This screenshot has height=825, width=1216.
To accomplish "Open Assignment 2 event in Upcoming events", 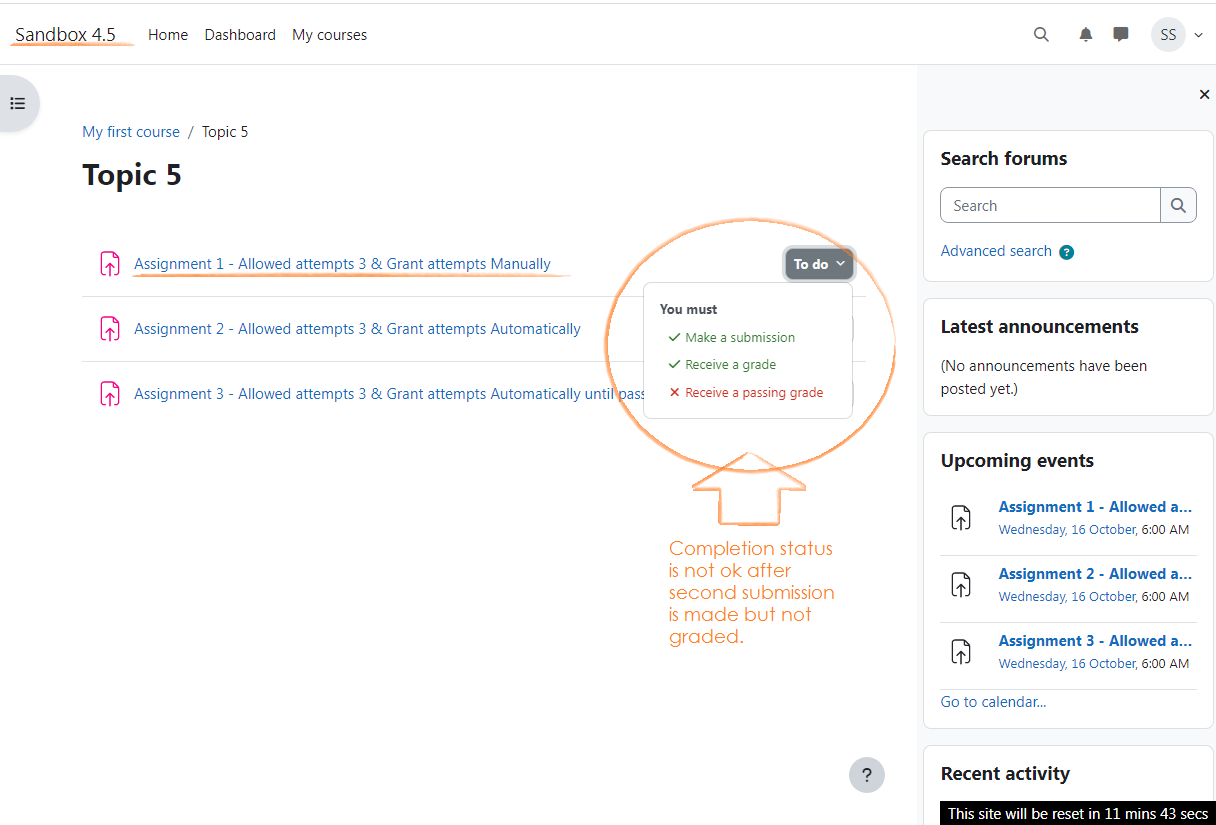I will coord(1095,574).
